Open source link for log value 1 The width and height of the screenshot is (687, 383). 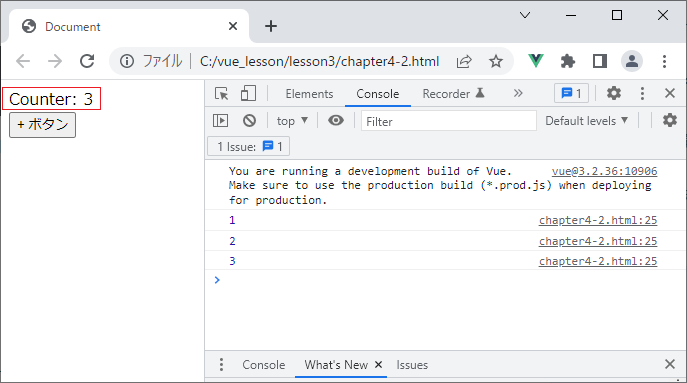[598, 220]
